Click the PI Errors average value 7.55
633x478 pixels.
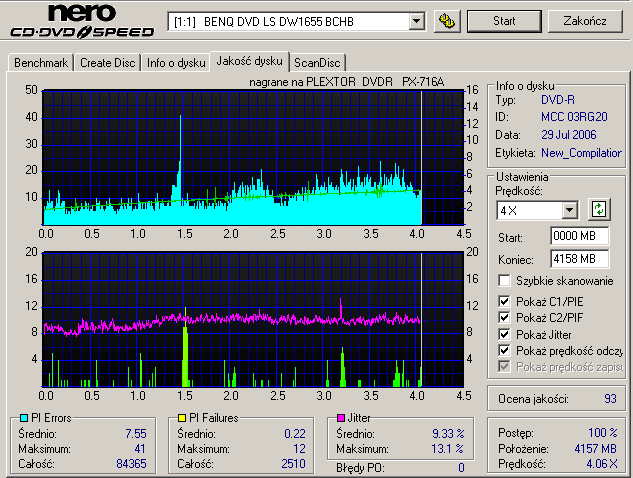coord(136,434)
